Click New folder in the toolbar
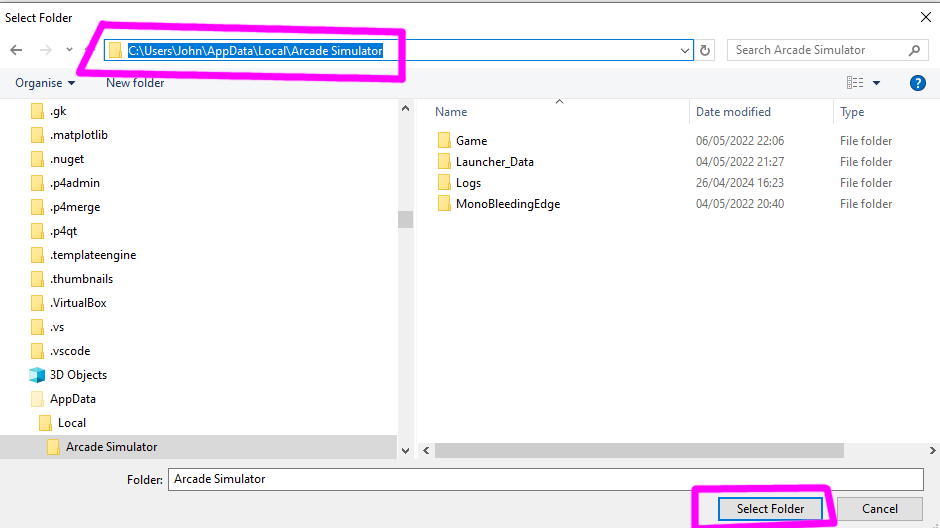 (135, 83)
